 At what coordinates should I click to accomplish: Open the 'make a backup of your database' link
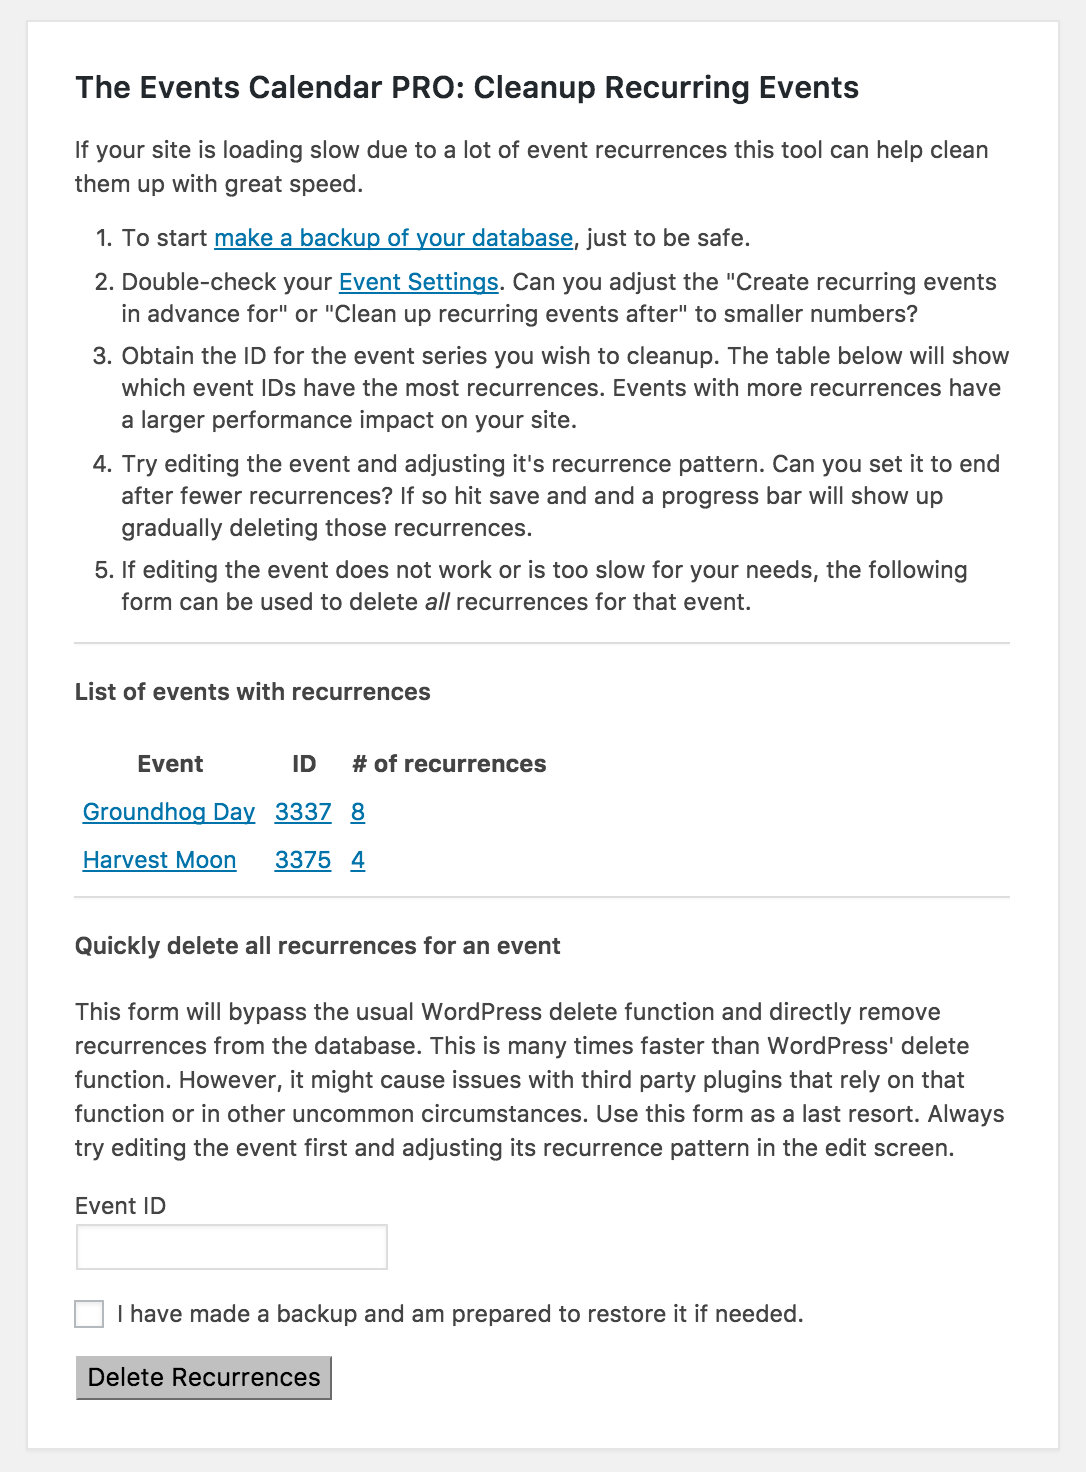(393, 238)
